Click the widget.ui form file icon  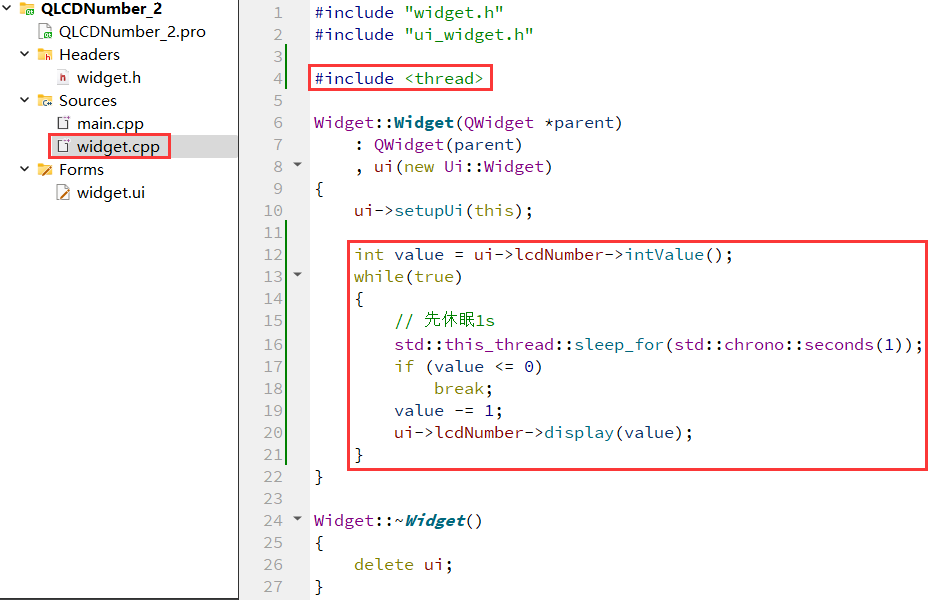pos(63,192)
